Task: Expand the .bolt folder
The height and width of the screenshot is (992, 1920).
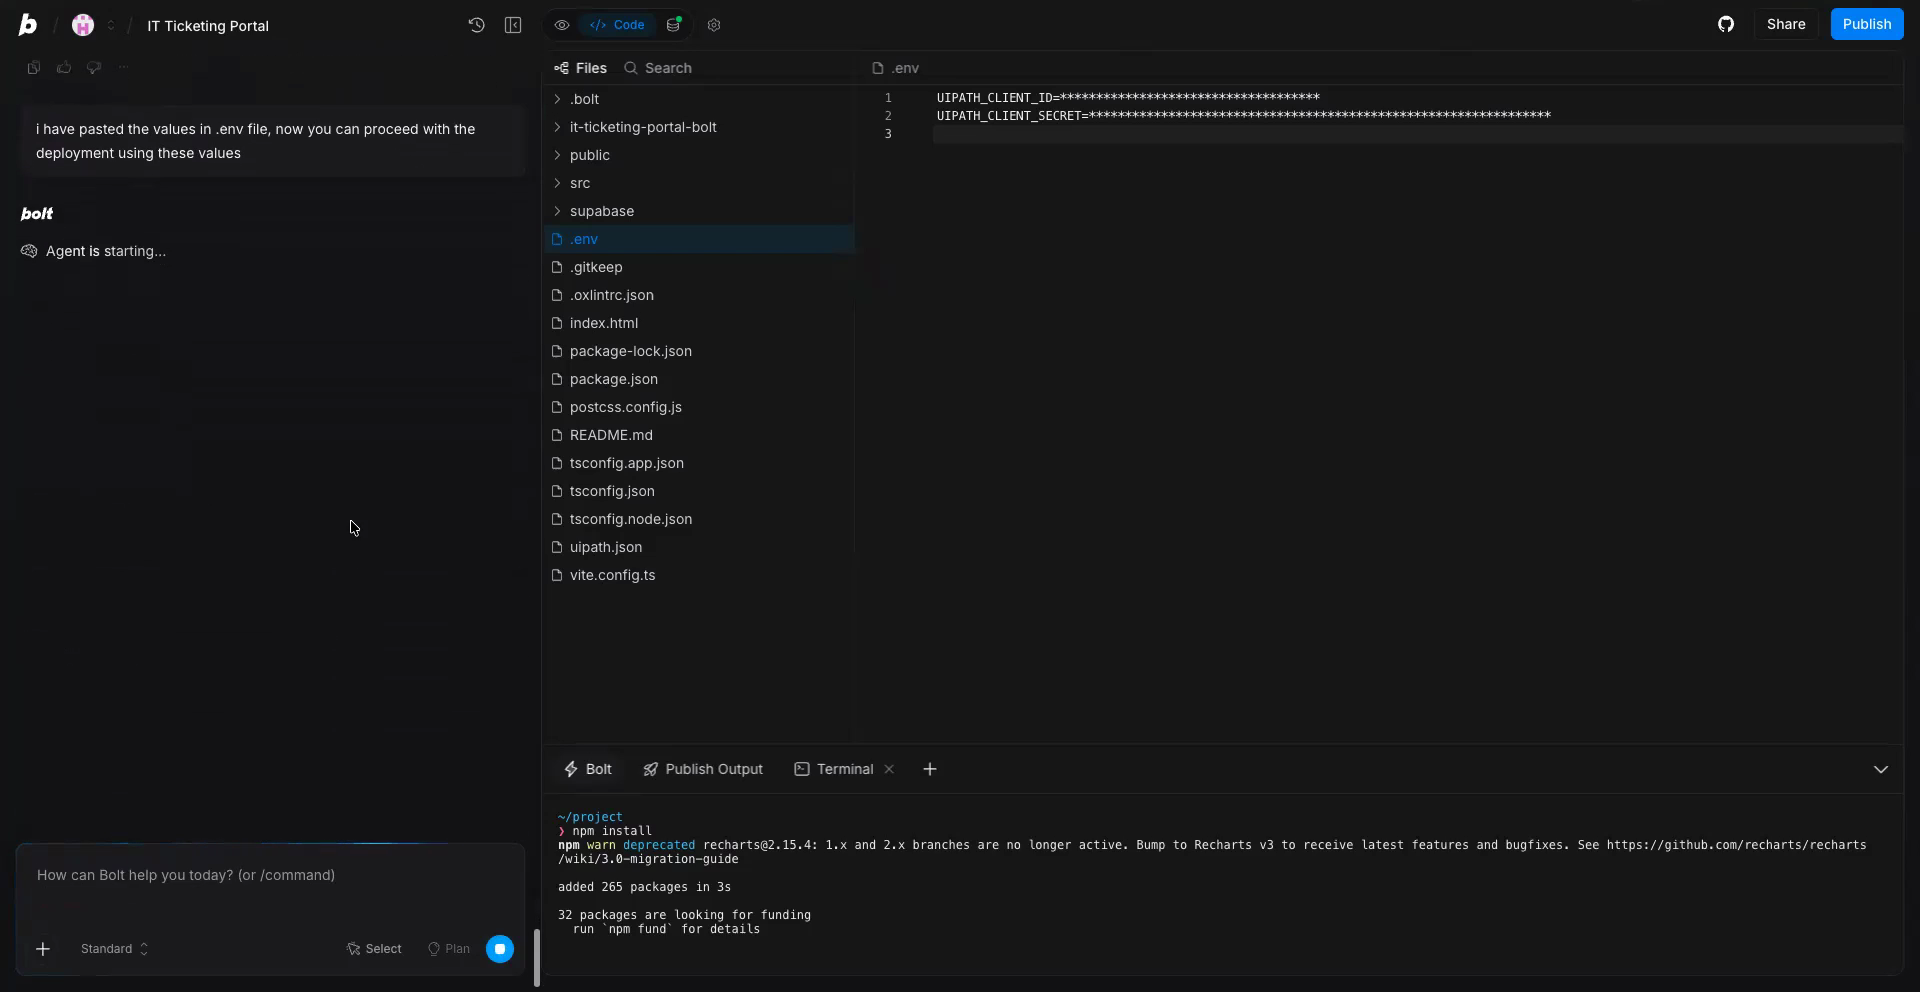Action: point(700,99)
